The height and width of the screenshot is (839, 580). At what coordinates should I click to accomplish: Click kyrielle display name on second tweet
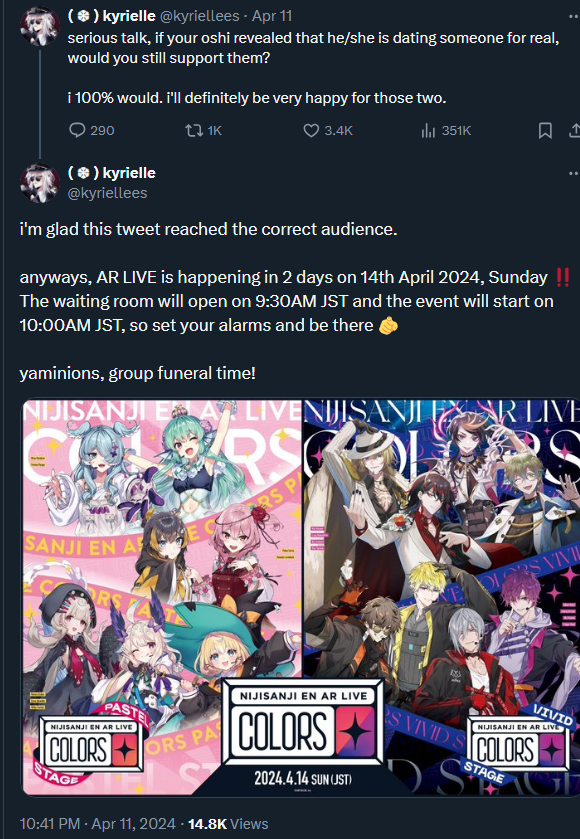point(111,173)
